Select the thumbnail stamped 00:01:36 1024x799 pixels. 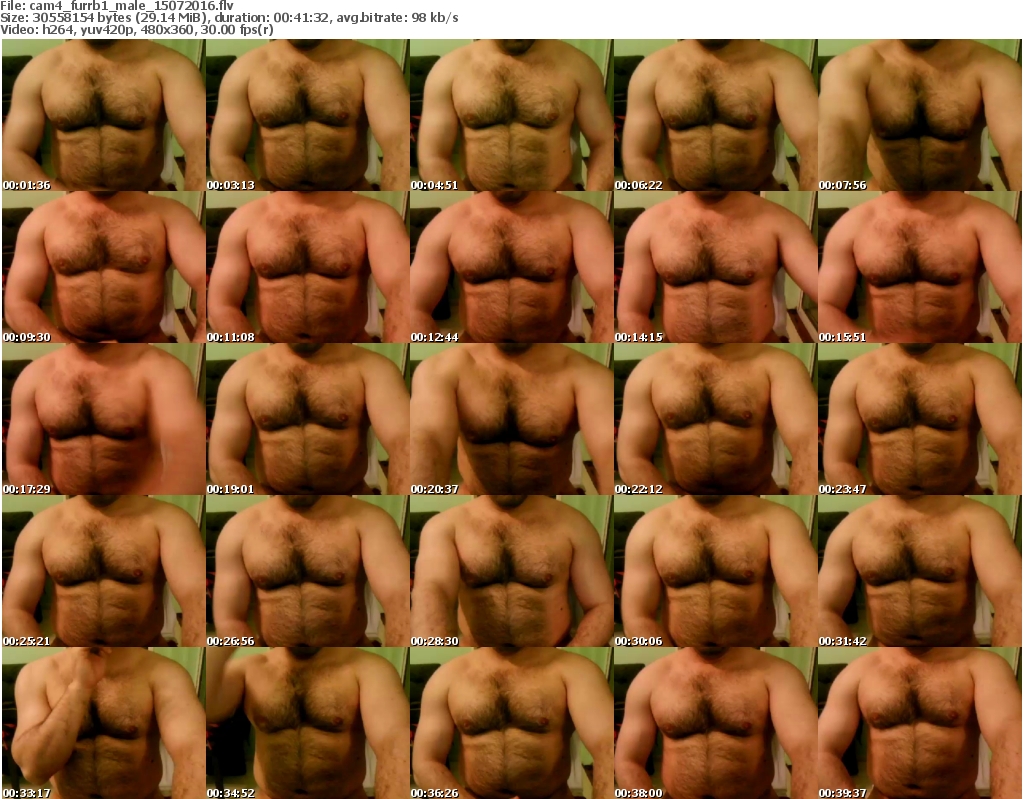tap(103, 114)
